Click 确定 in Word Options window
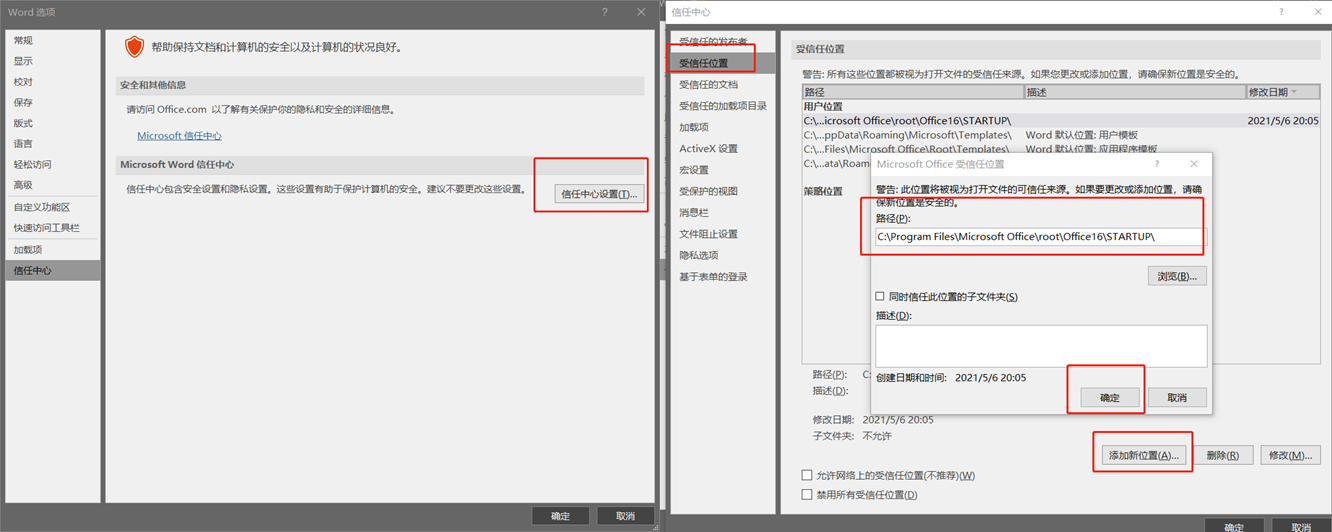 tap(561, 516)
